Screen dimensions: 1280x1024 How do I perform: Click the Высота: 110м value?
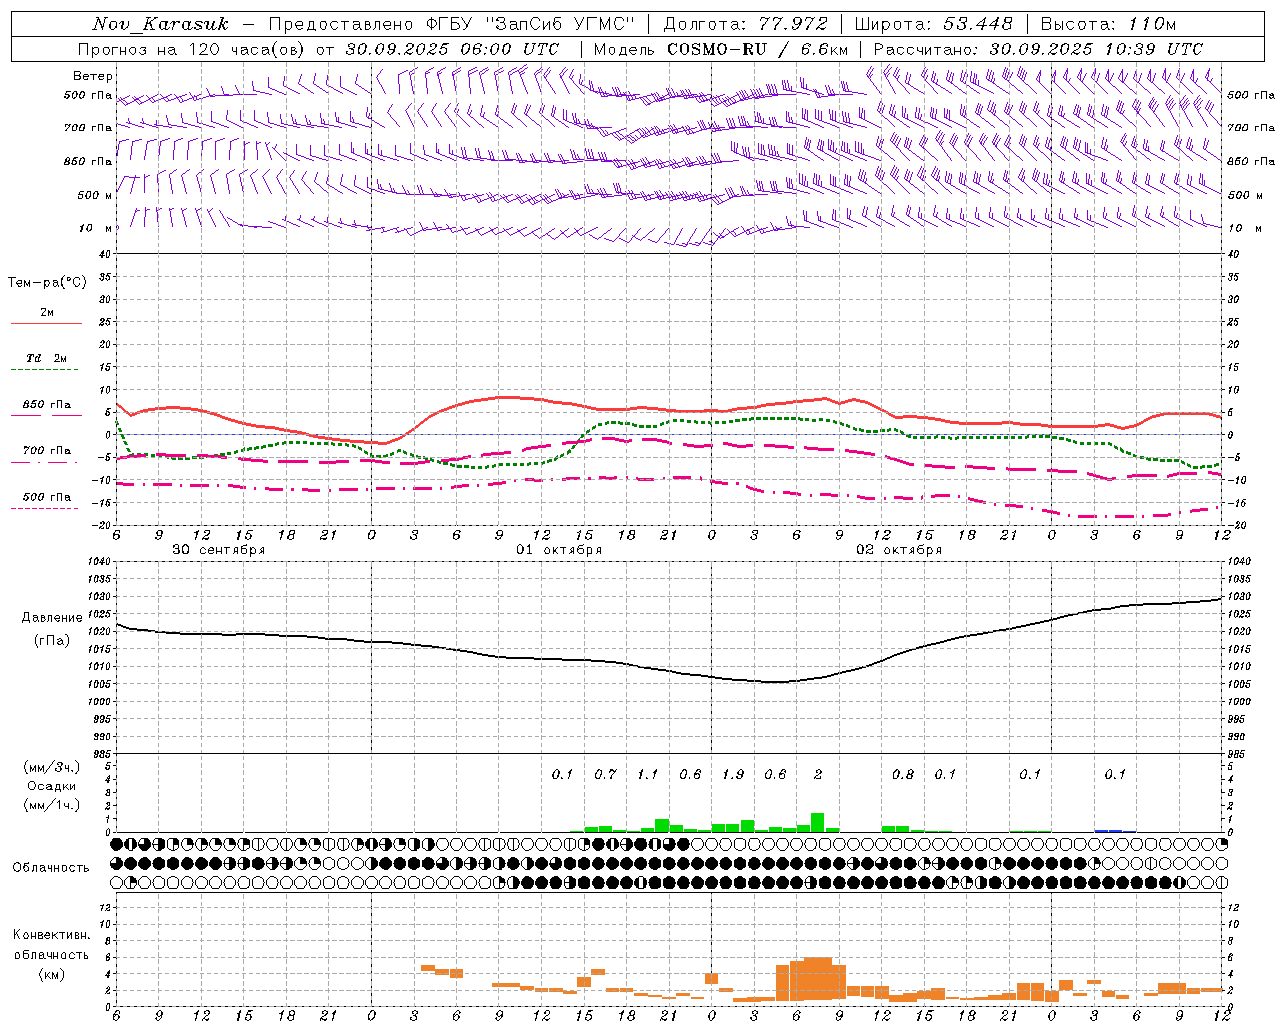coord(1109,24)
